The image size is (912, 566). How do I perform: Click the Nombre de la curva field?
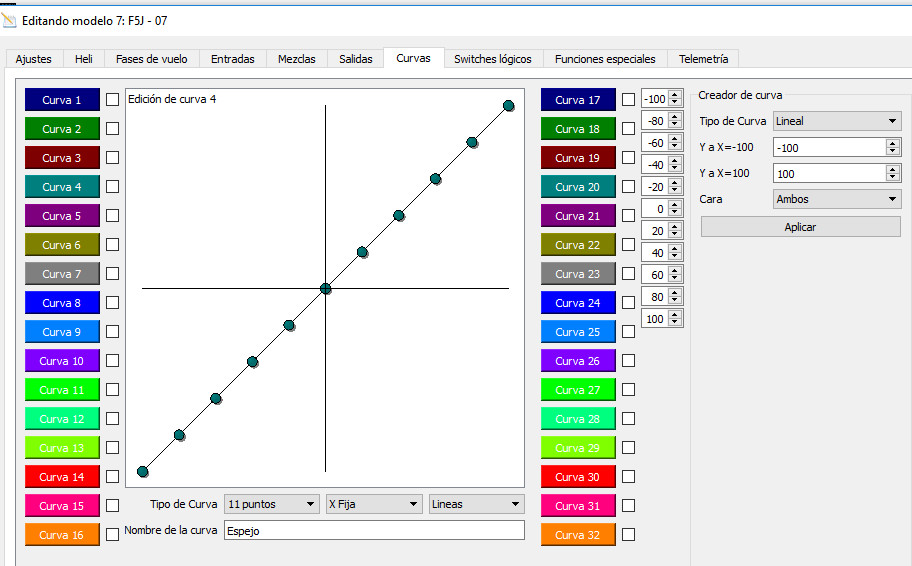pyautogui.click(x=374, y=531)
